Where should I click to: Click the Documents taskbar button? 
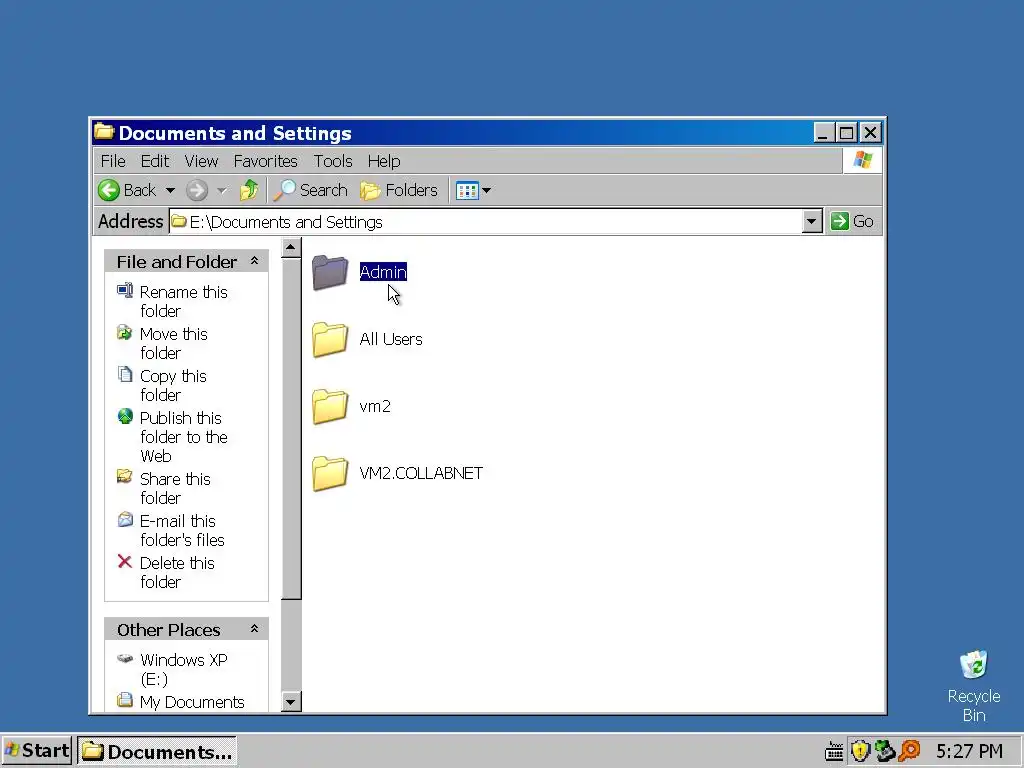(x=157, y=751)
